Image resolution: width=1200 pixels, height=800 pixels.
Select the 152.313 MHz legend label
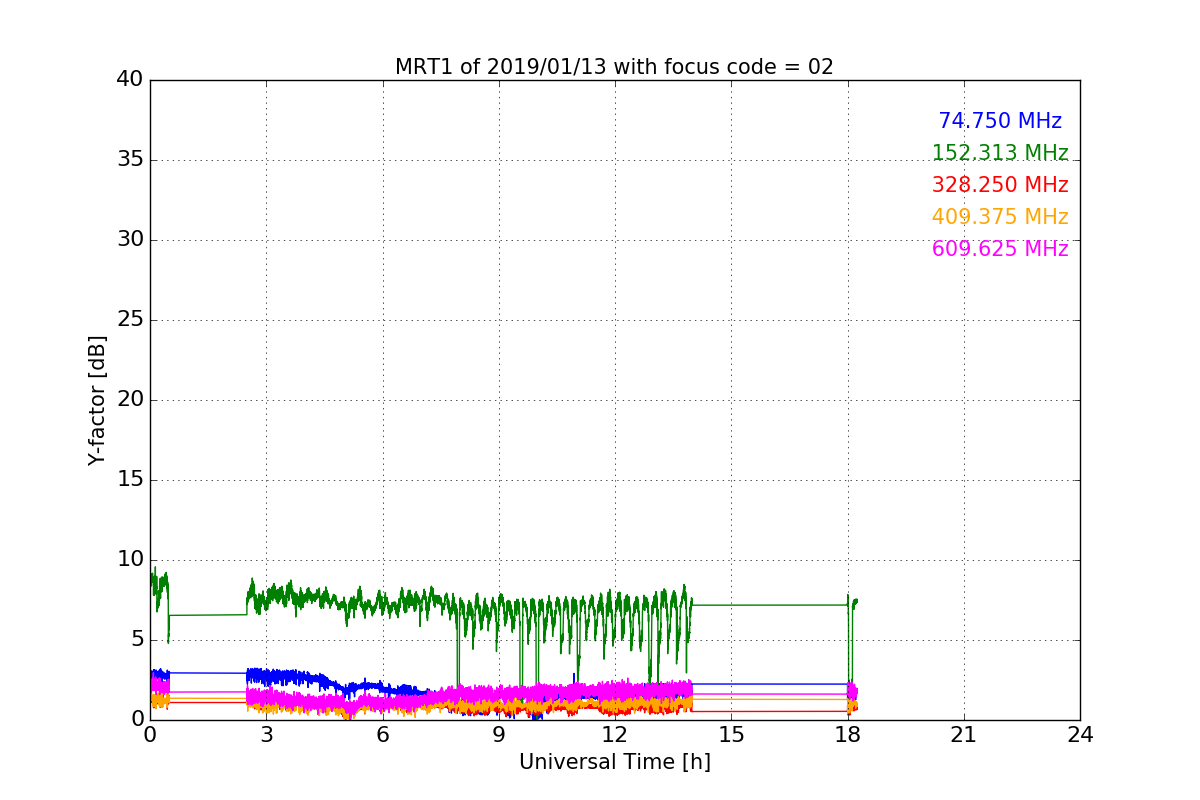1000,153
